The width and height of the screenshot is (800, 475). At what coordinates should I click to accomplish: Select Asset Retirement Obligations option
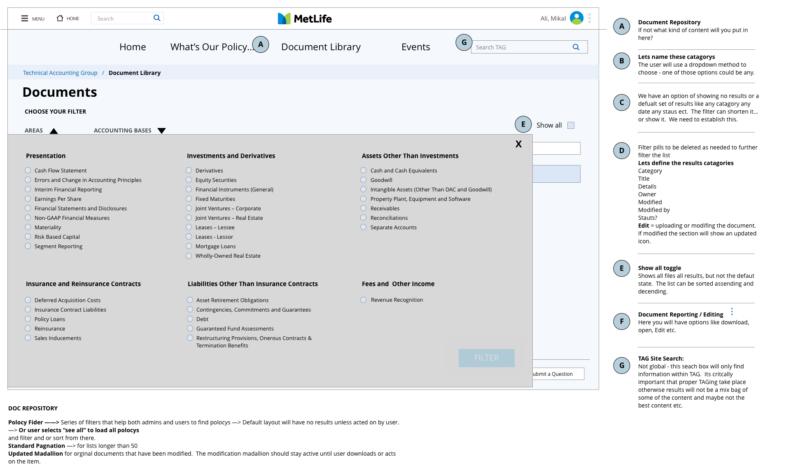click(190, 300)
